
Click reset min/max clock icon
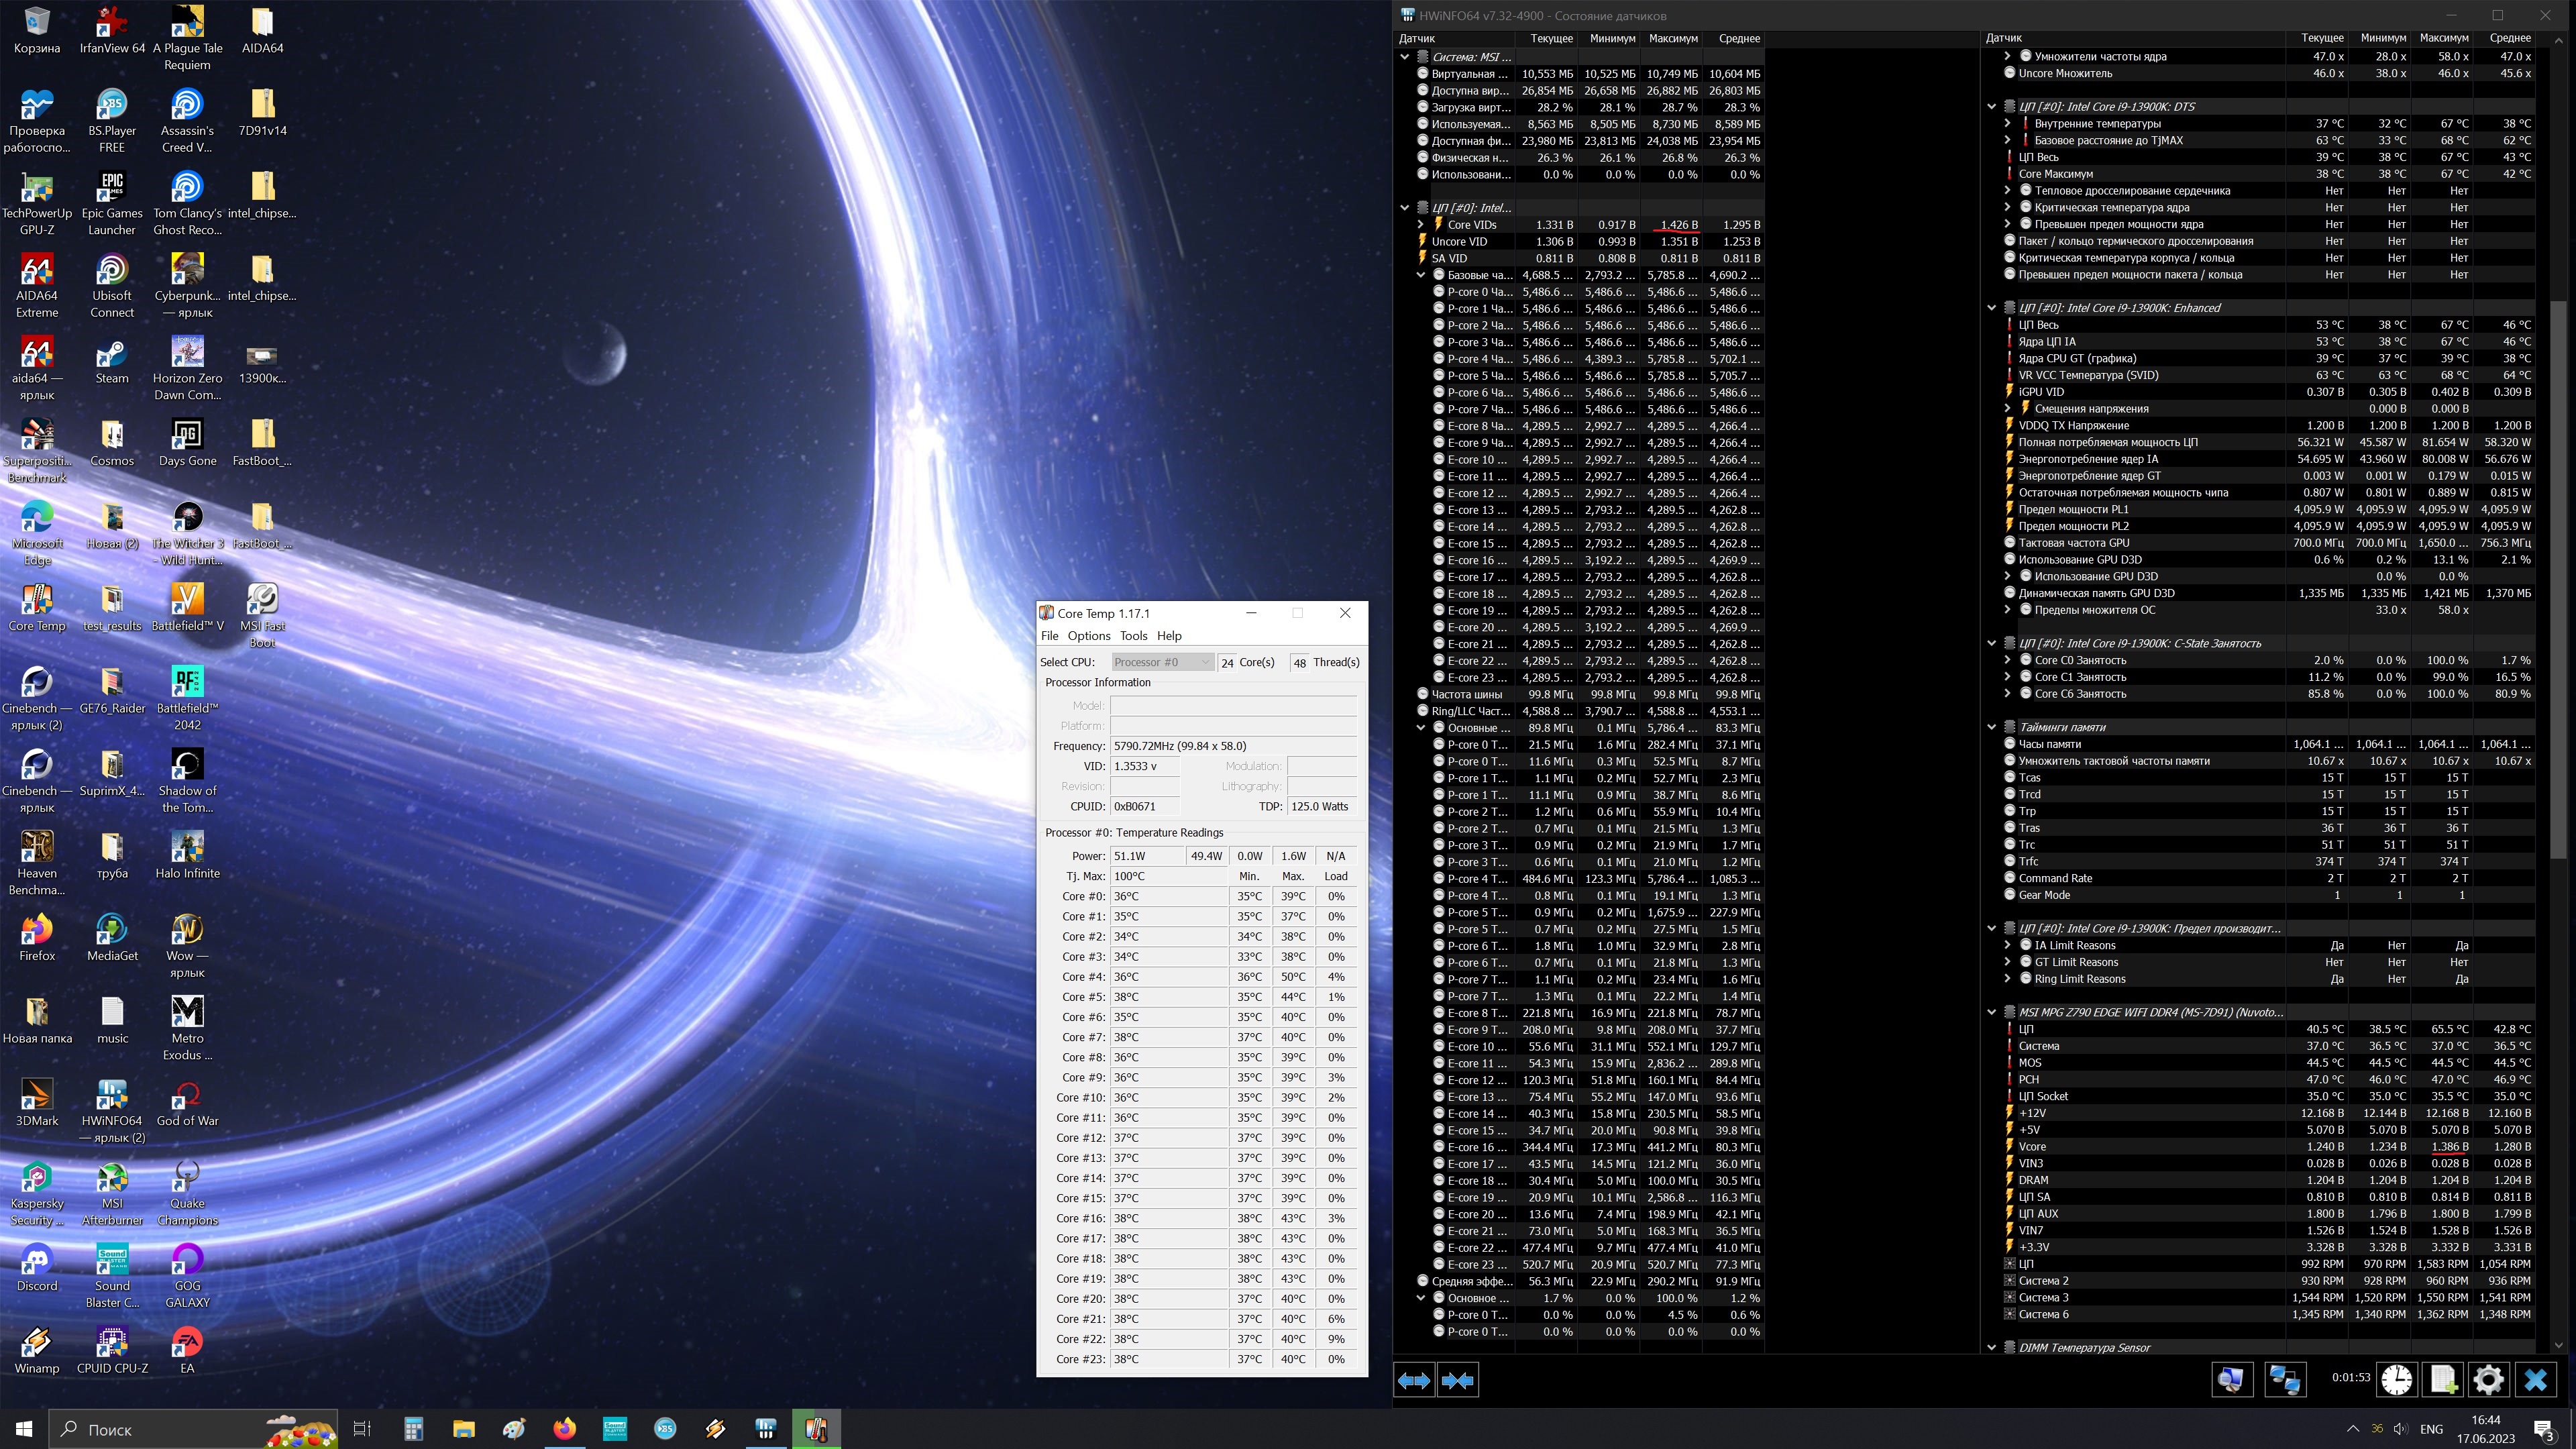click(2396, 1380)
